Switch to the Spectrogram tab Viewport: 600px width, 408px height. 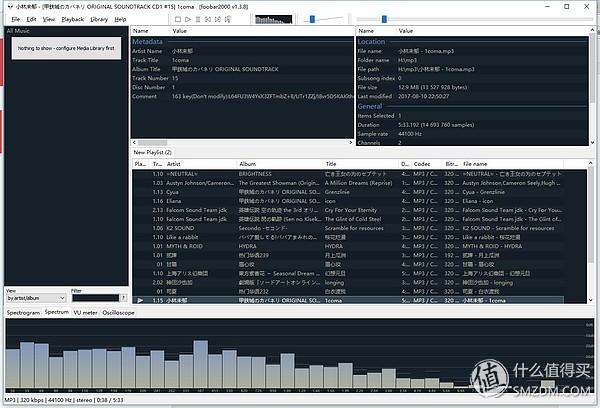pyautogui.click(x=23, y=313)
